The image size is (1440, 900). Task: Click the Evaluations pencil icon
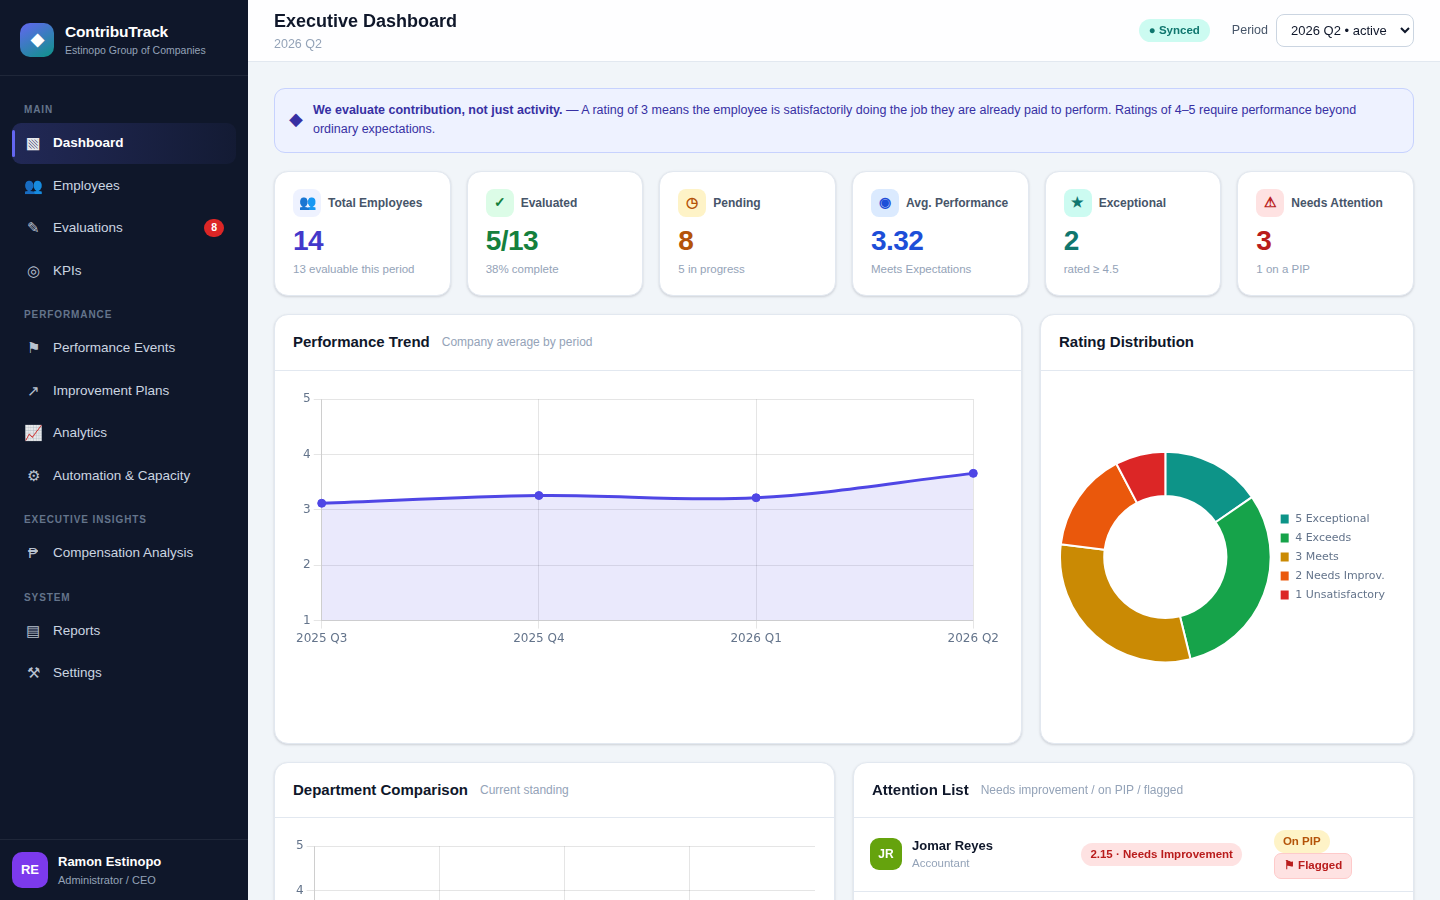click(x=33, y=228)
